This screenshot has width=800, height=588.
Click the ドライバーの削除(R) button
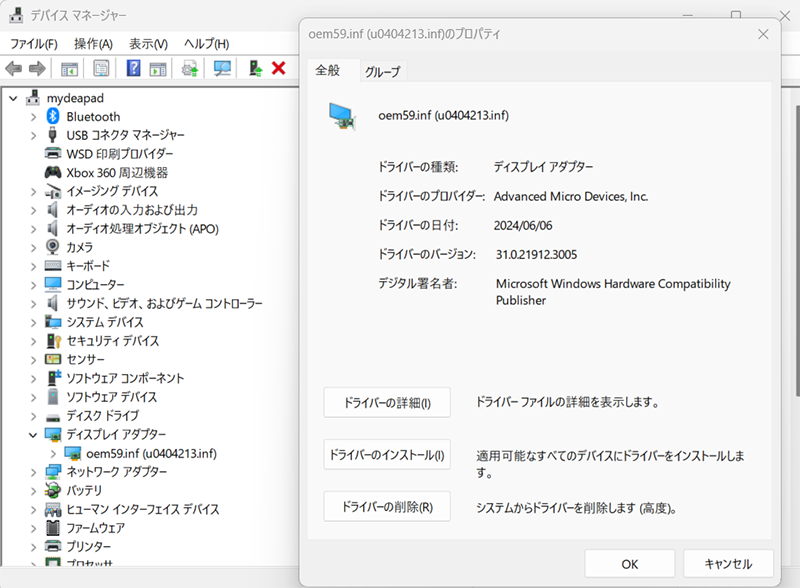[x=387, y=507]
